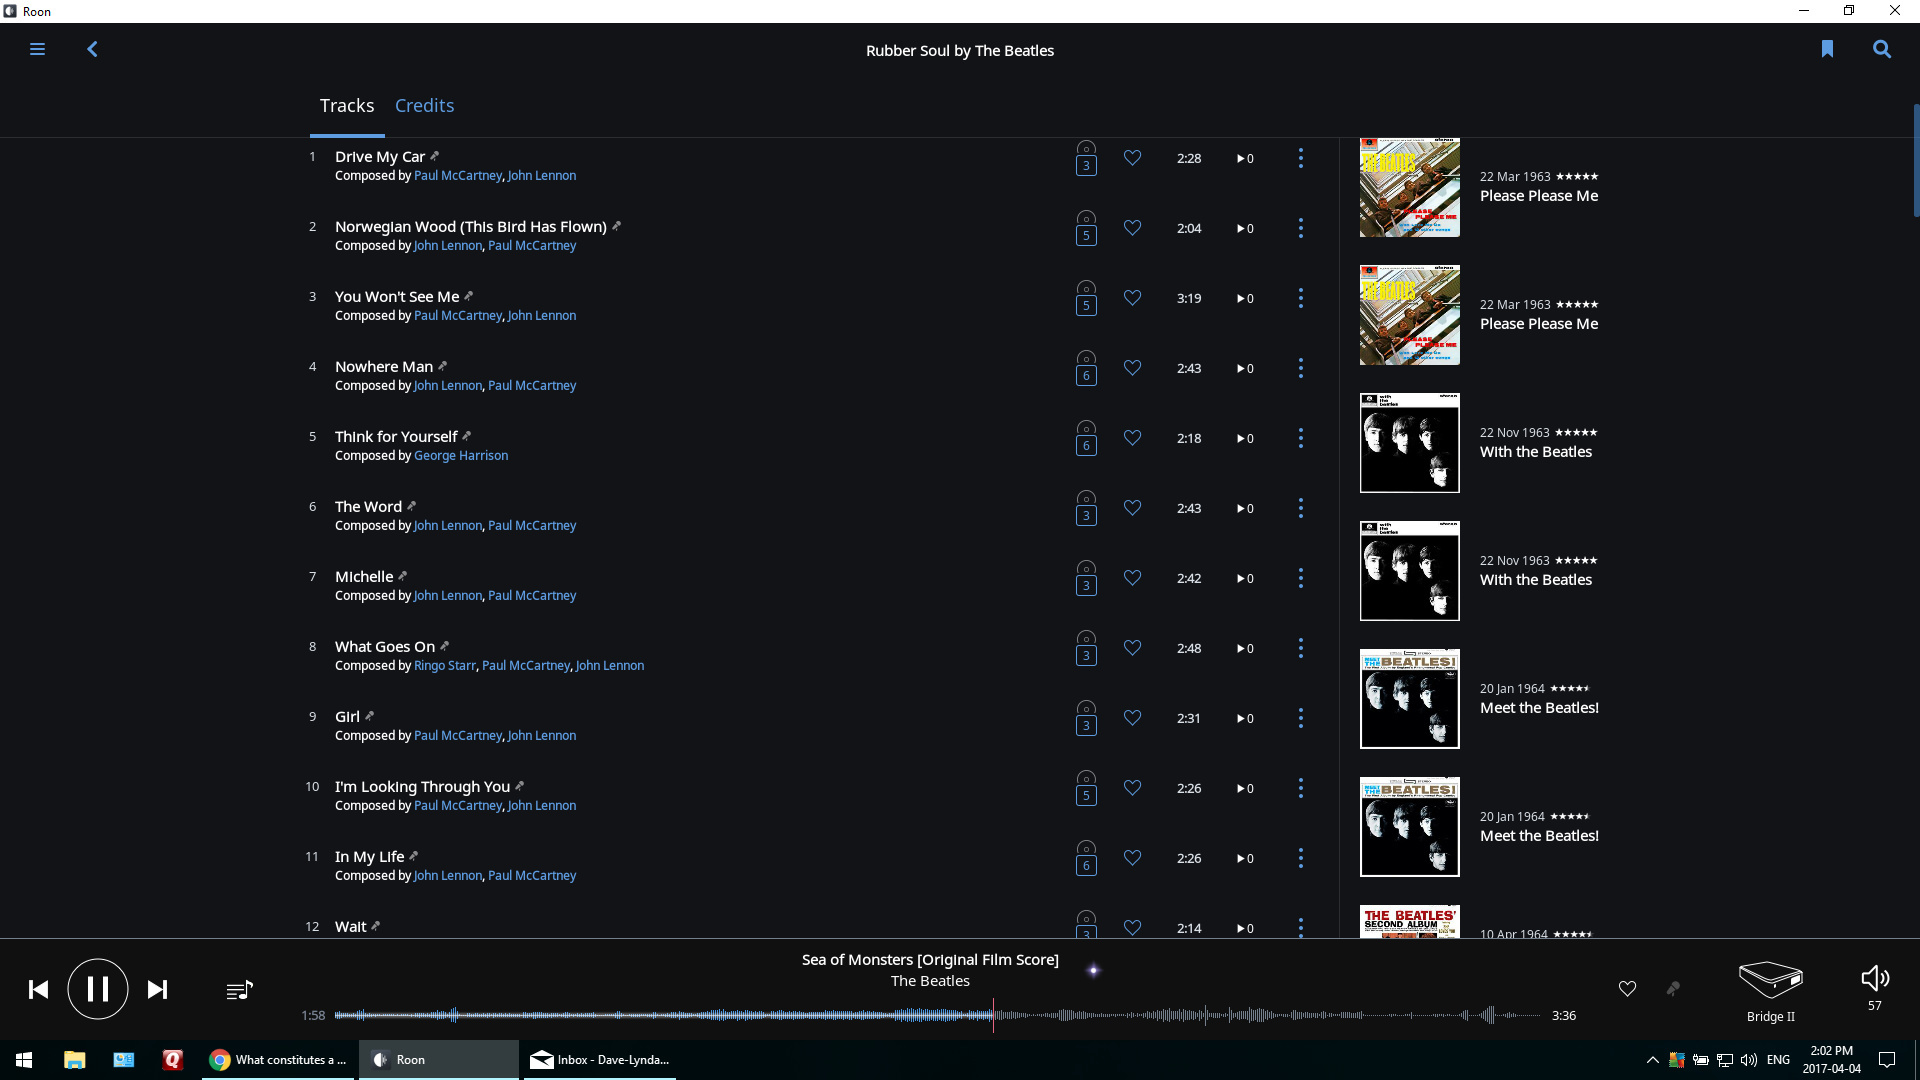Viewport: 1920px width, 1080px height.
Task: Open the first Meet the Beatles! cover
Action: pyautogui.click(x=1409, y=699)
